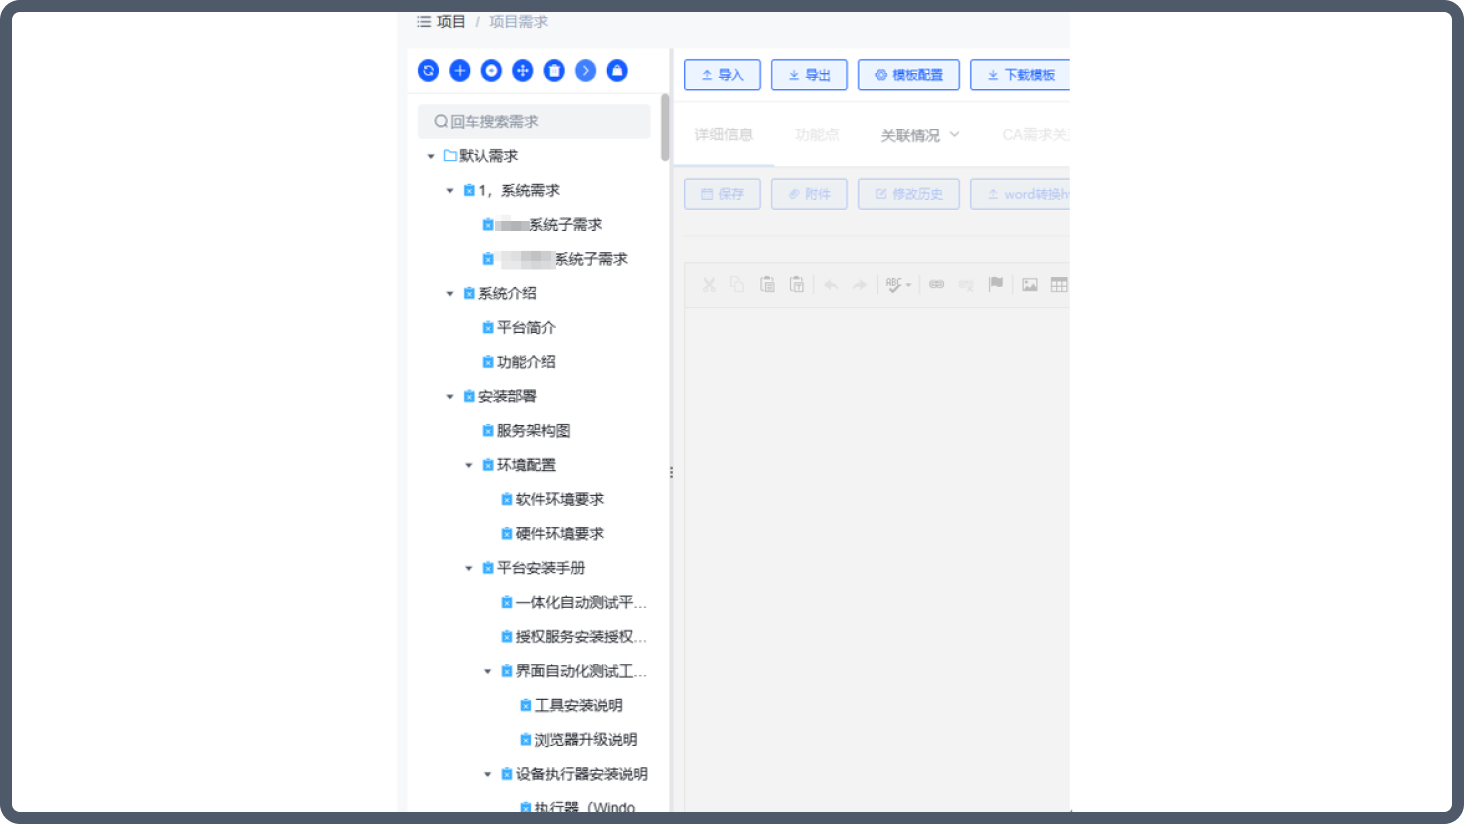Click the list icon beside 项目 breadcrumb

click(424, 21)
